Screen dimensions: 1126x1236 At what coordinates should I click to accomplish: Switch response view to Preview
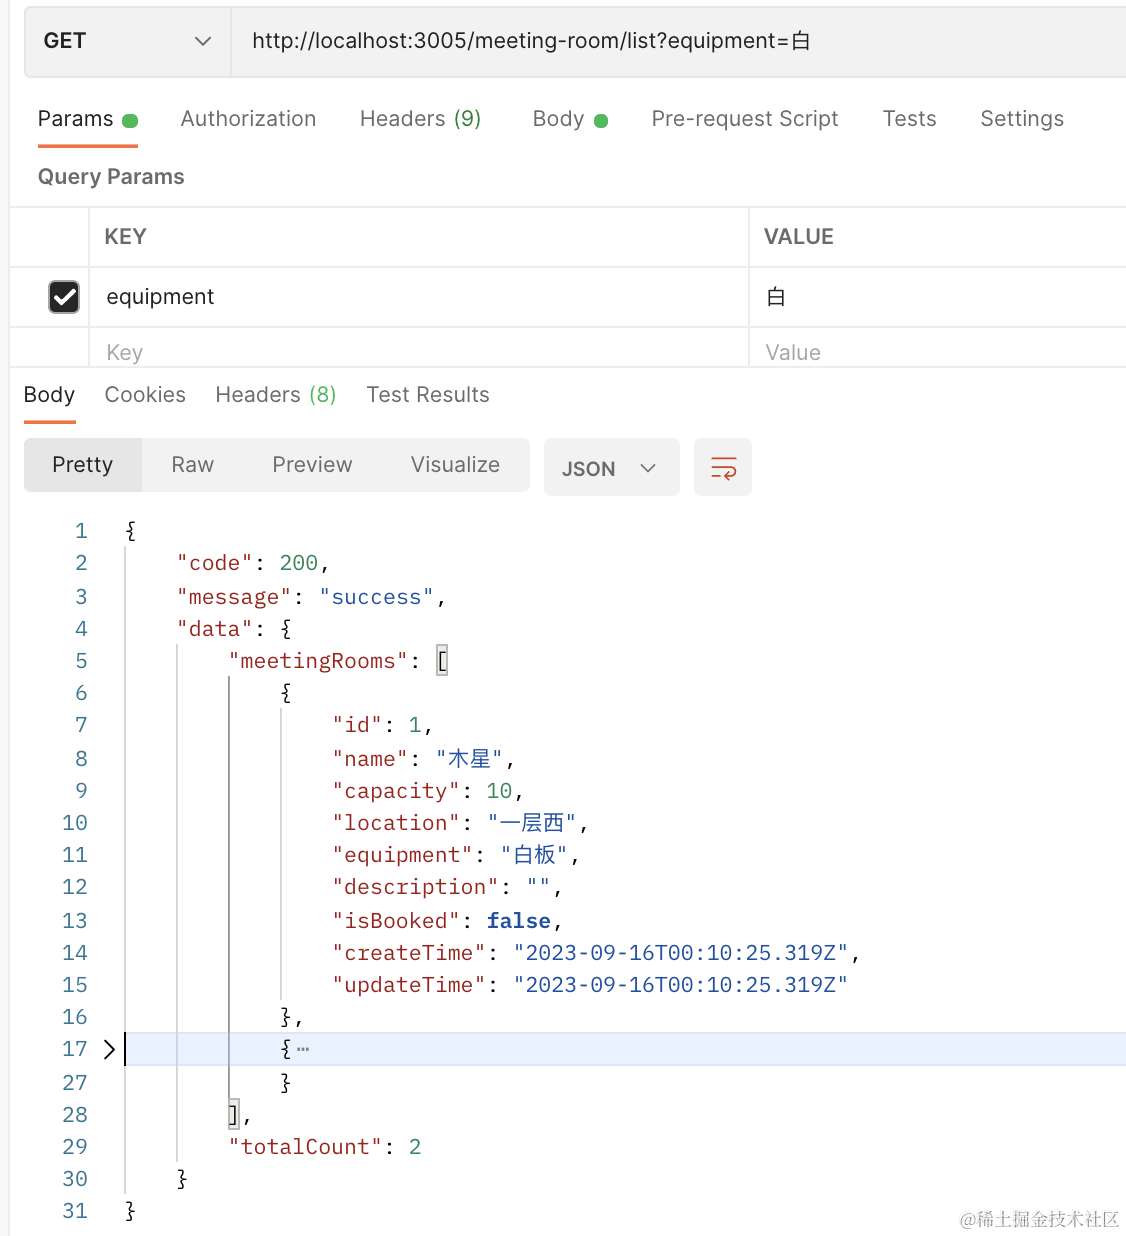click(312, 465)
